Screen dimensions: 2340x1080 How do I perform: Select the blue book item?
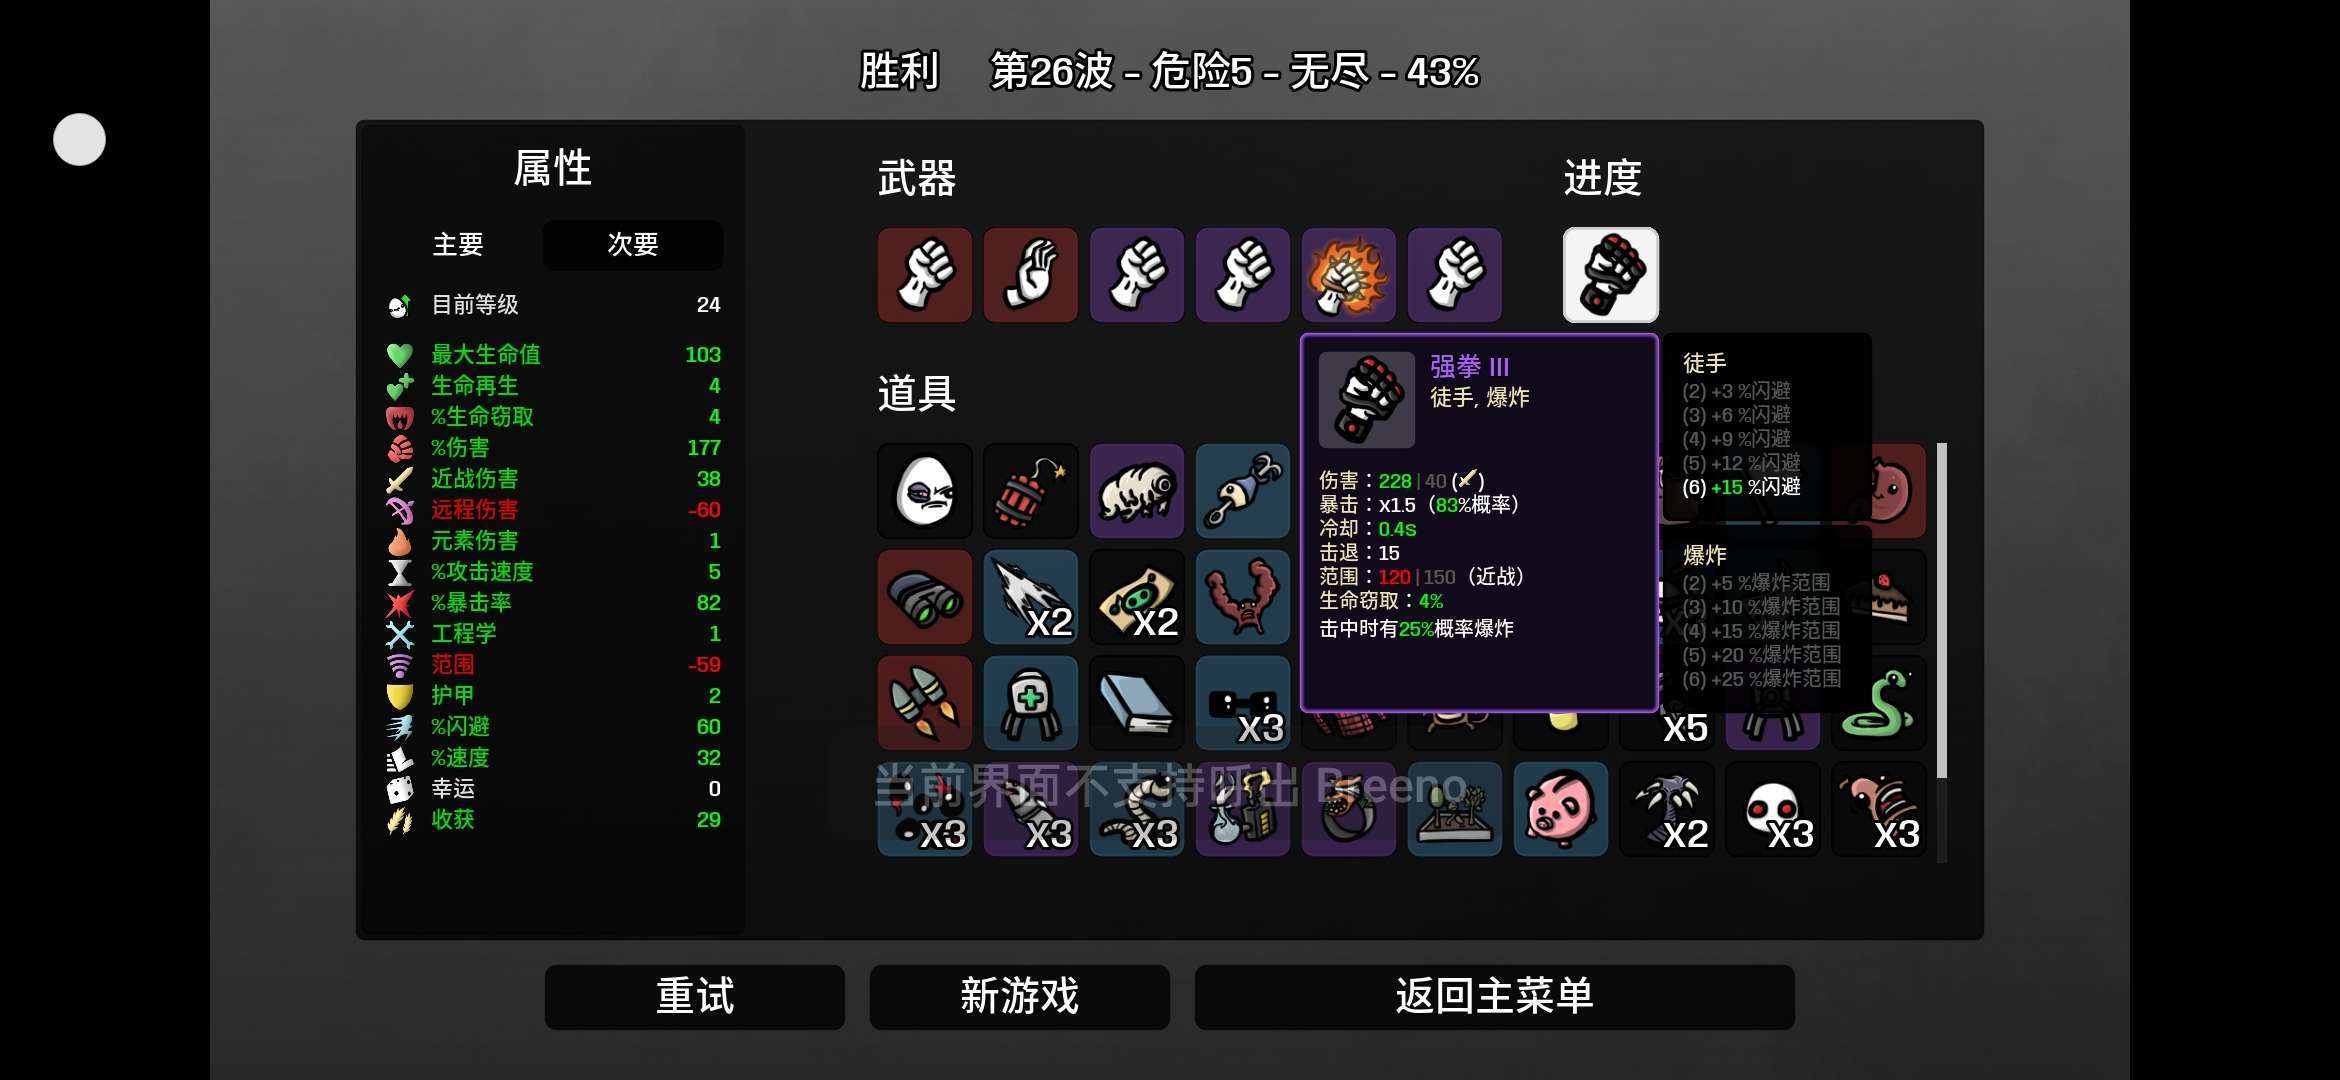point(1136,703)
